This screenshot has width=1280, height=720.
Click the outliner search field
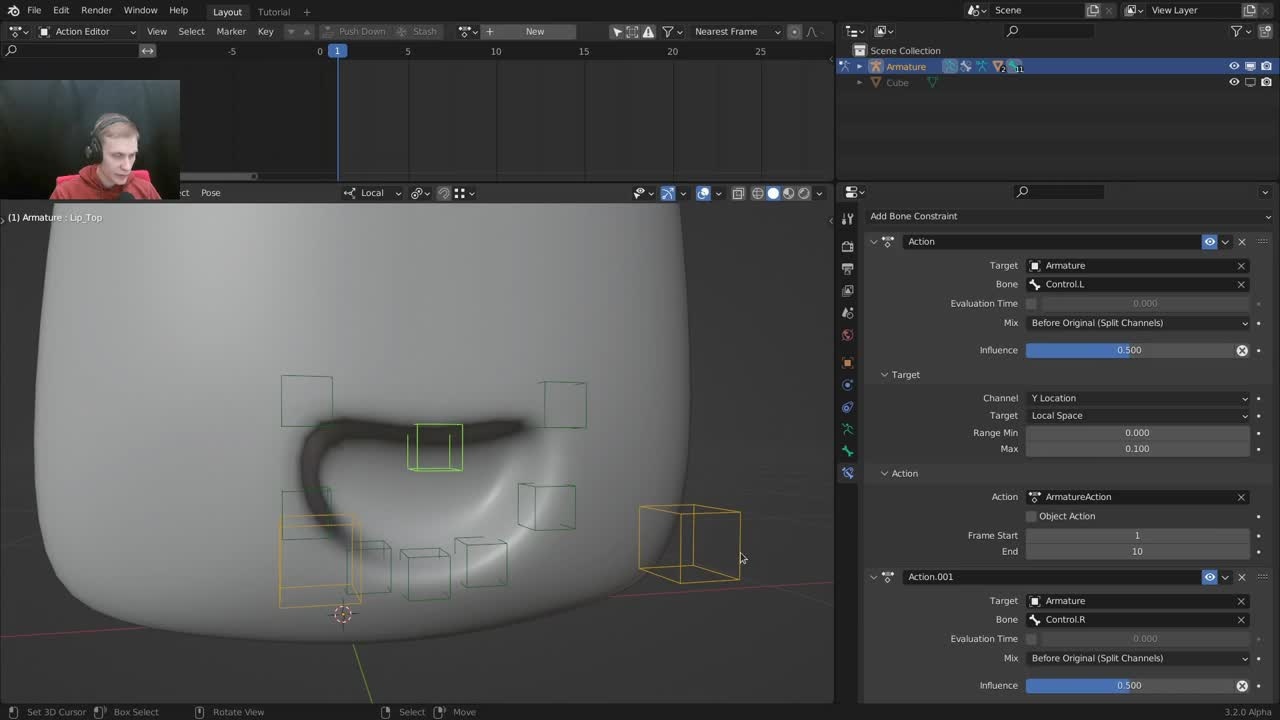pos(1050,31)
